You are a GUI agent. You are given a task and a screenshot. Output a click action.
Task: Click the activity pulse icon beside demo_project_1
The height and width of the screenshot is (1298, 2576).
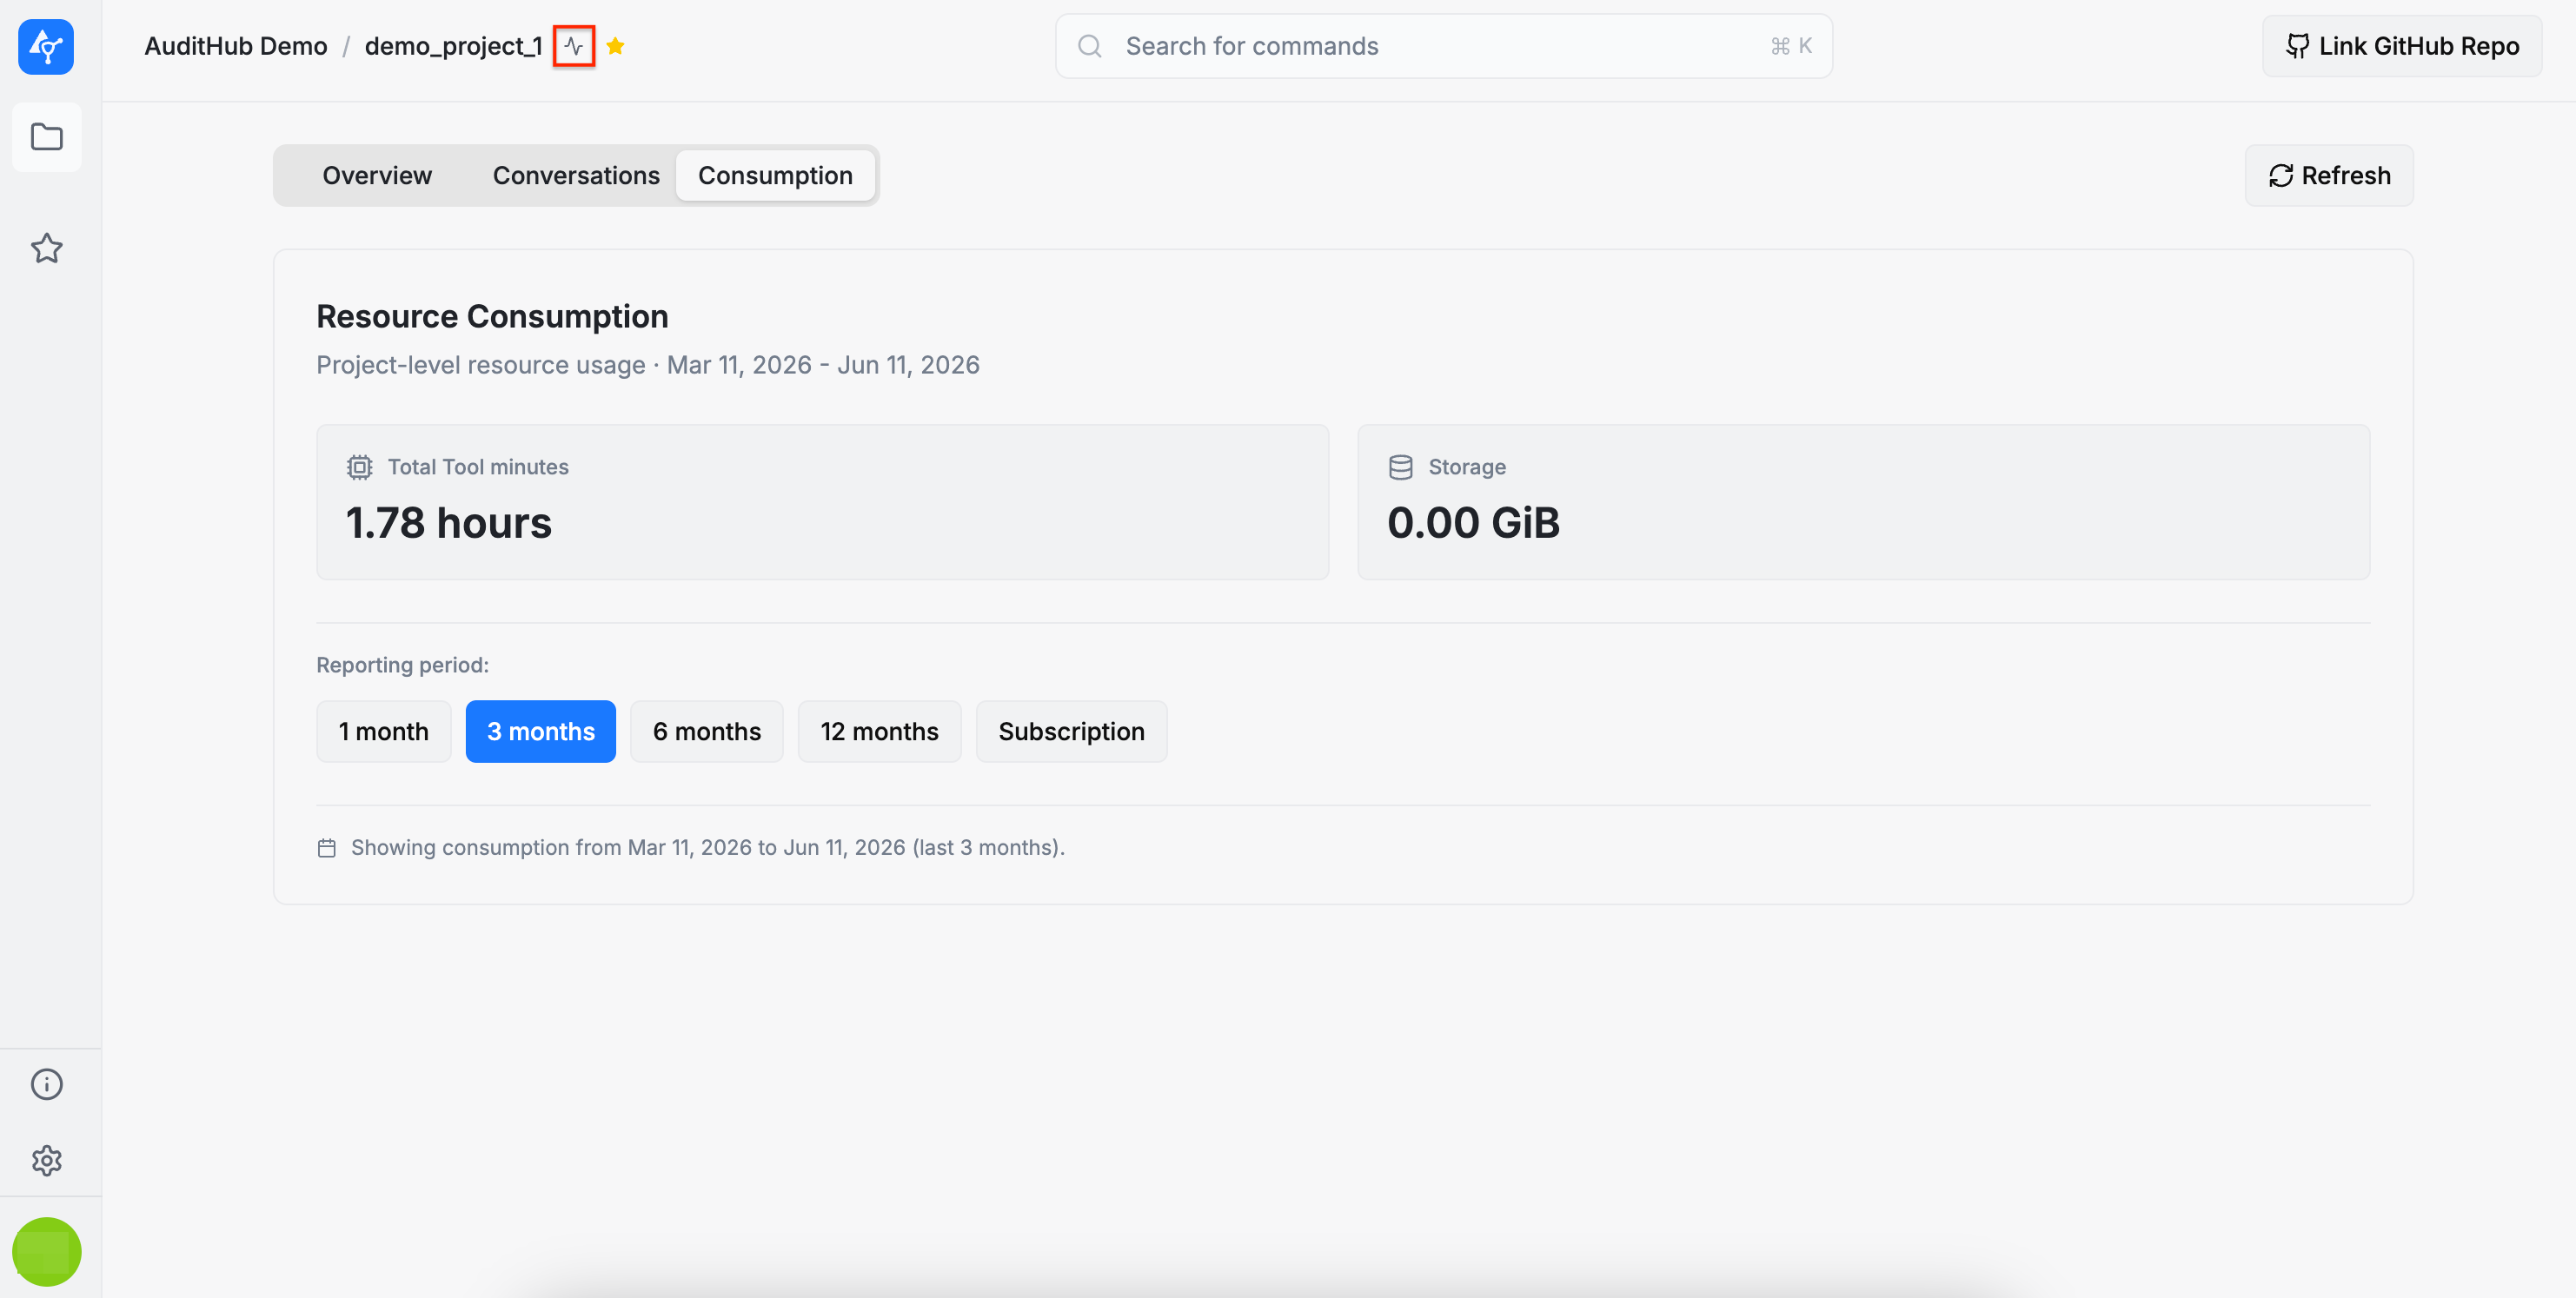coord(574,46)
